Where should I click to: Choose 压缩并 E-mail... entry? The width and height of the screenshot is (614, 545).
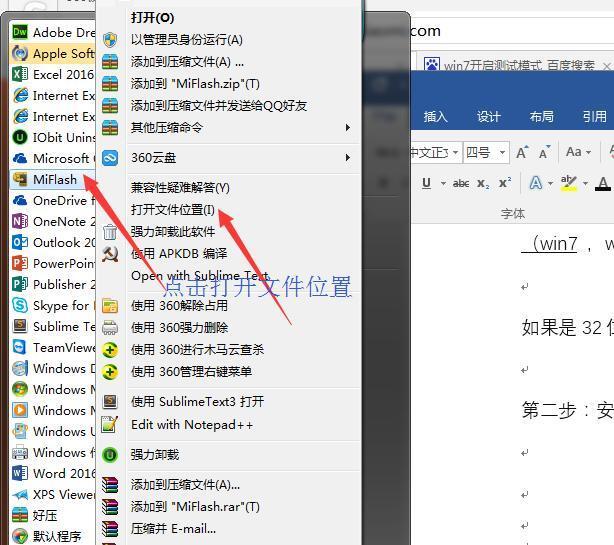[173, 529]
